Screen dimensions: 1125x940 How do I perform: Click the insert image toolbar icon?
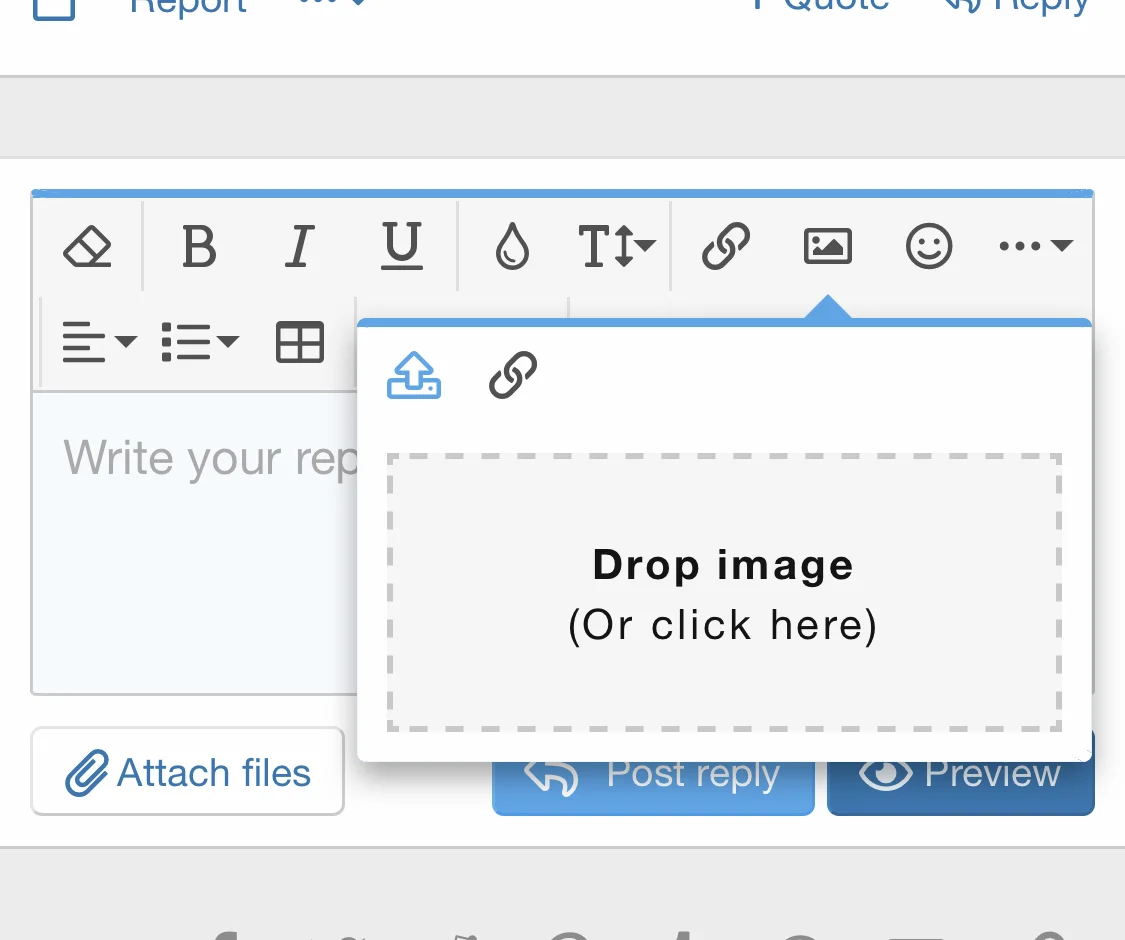coord(827,246)
